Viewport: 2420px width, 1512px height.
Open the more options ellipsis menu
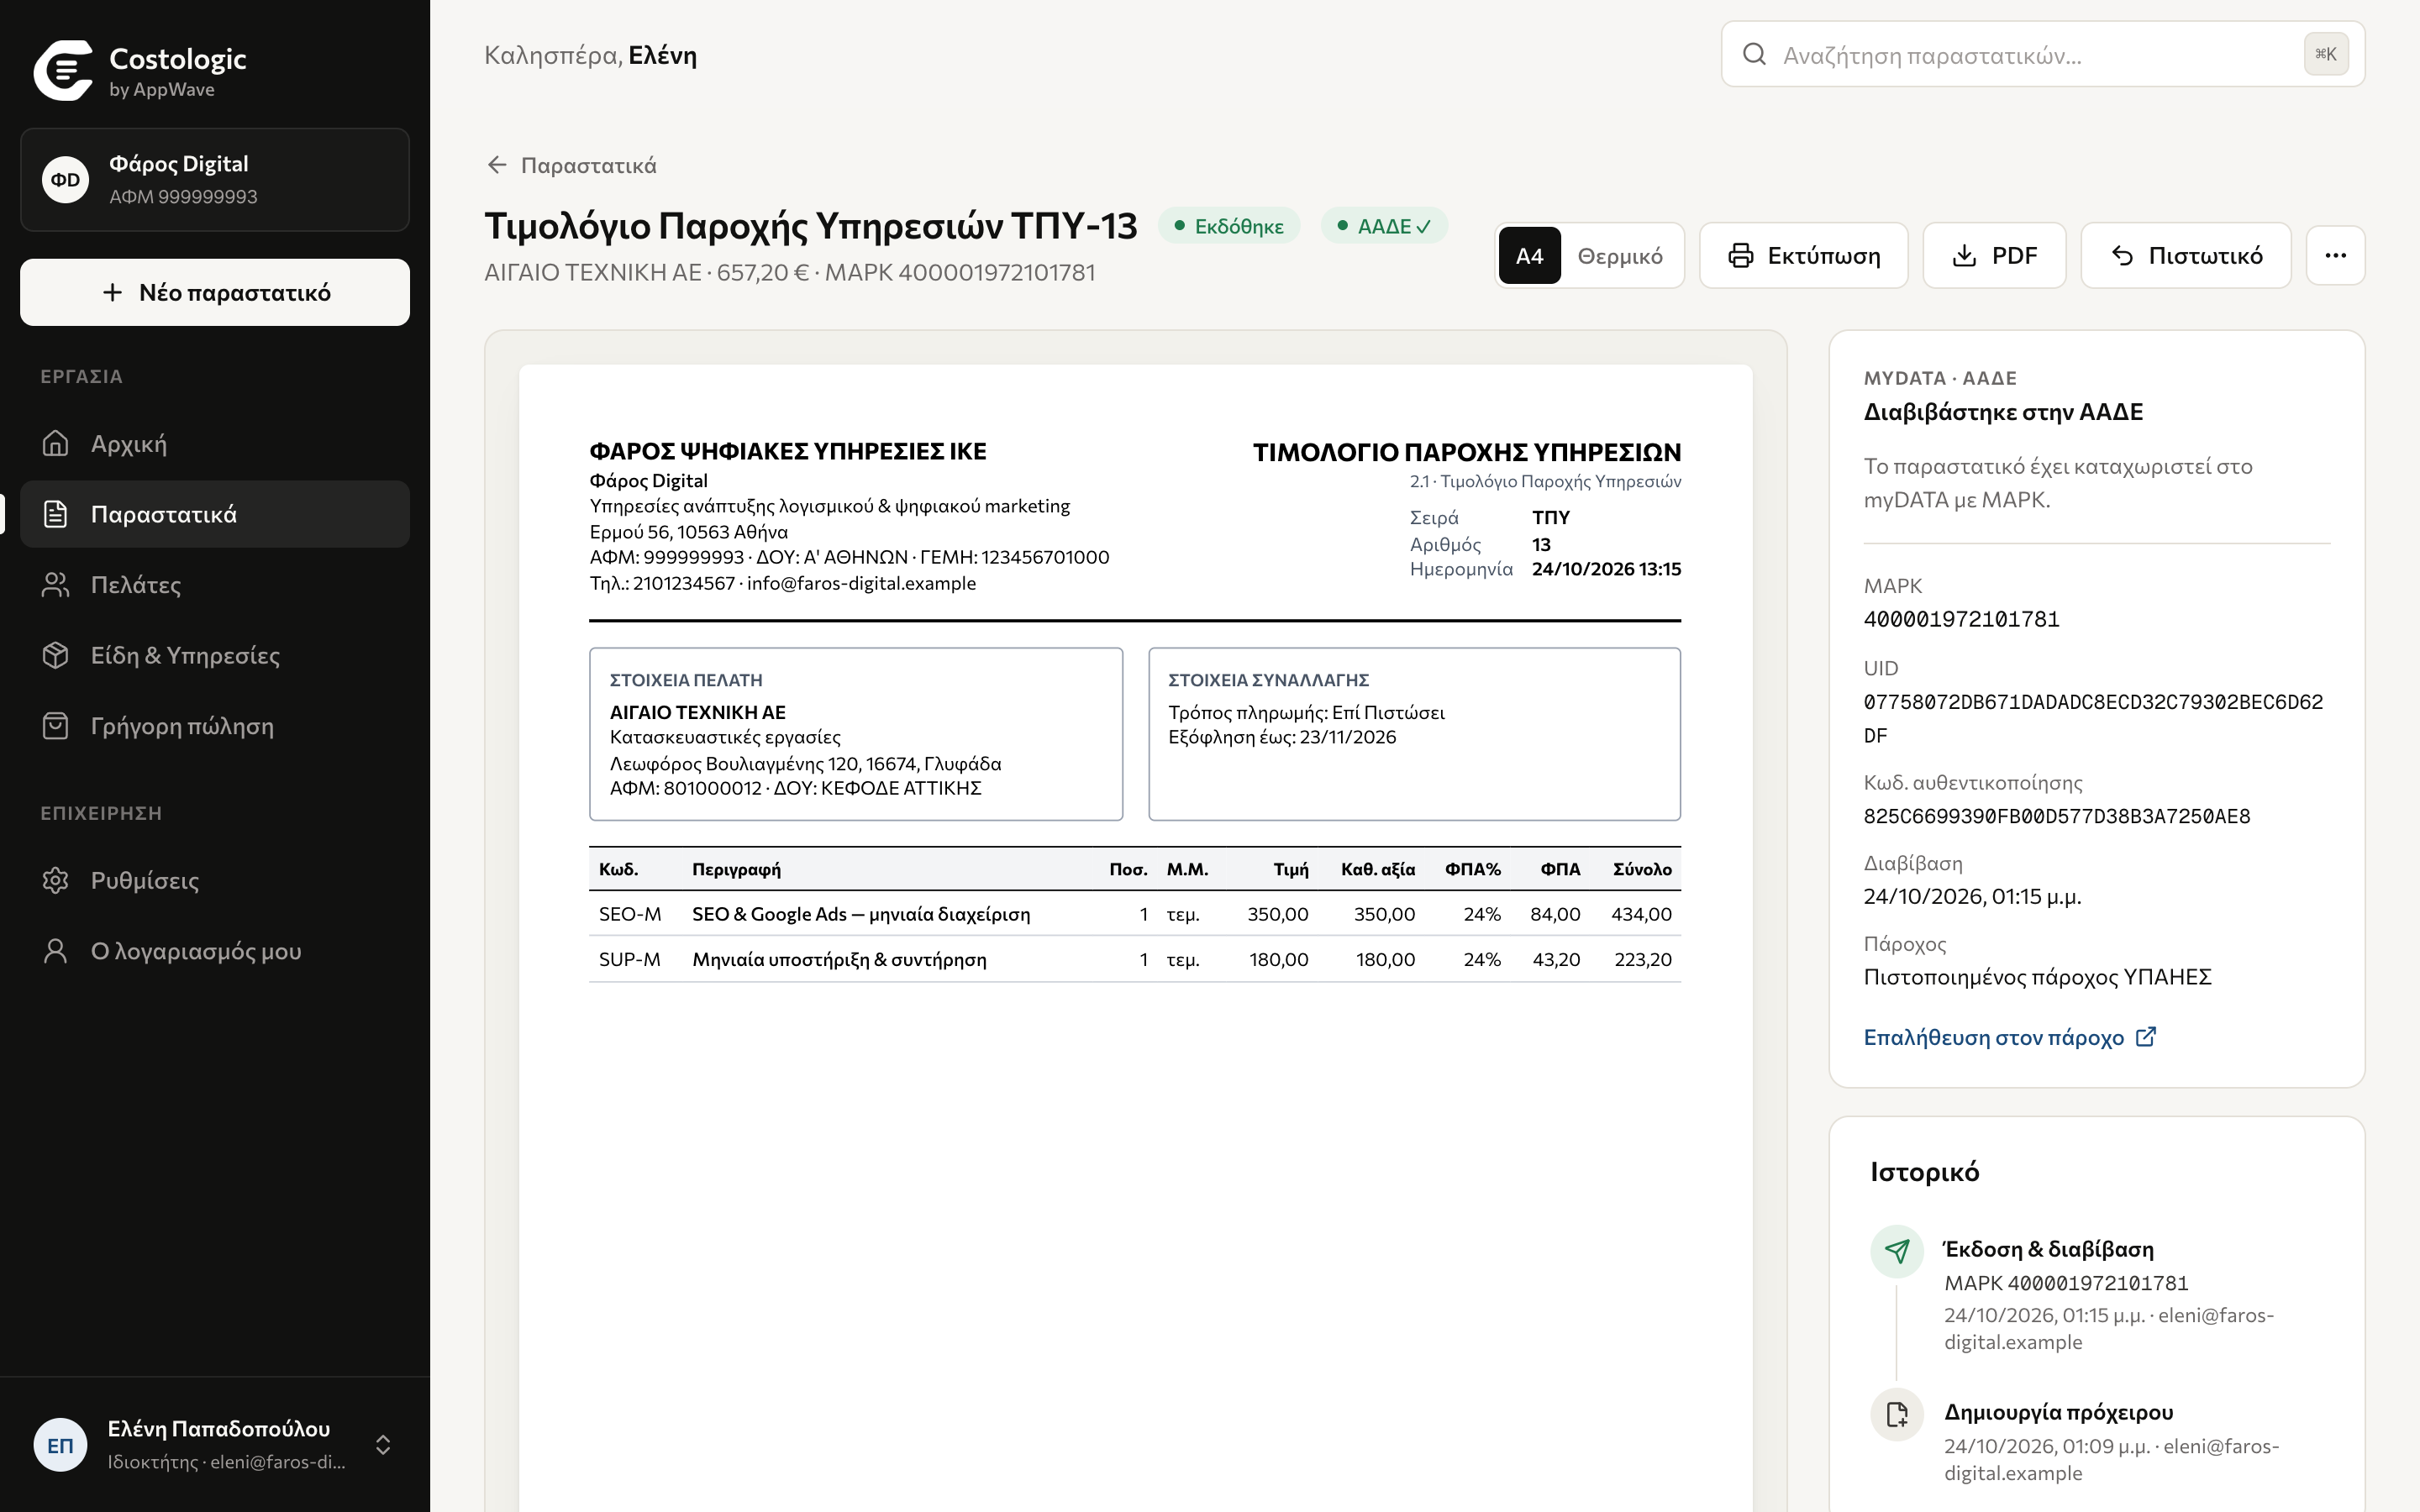coord(2336,256)
